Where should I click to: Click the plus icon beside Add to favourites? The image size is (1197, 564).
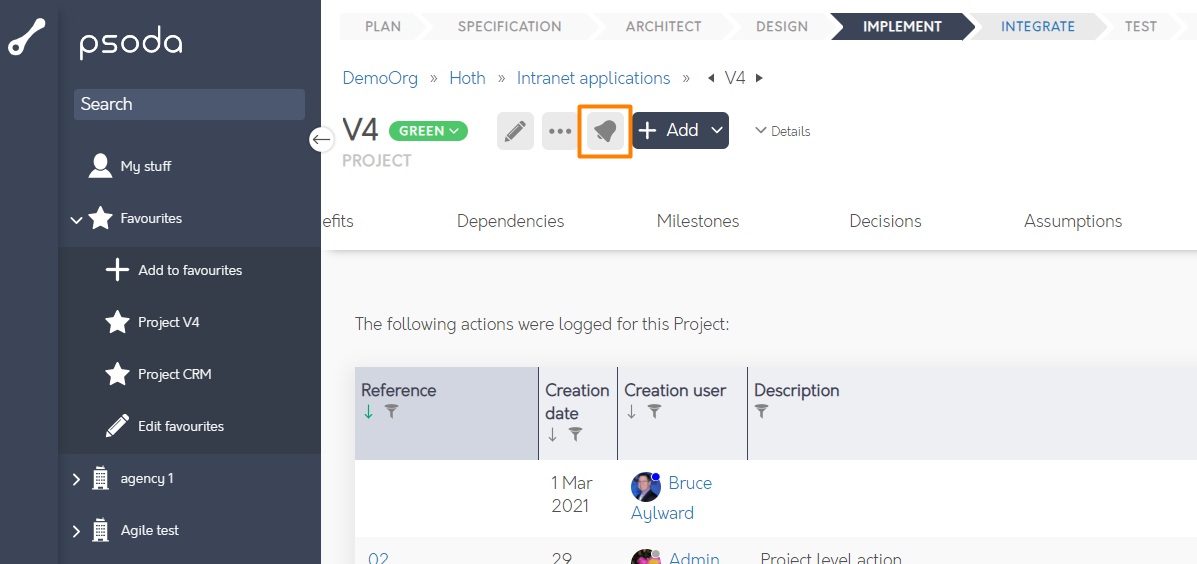(117, 270)
